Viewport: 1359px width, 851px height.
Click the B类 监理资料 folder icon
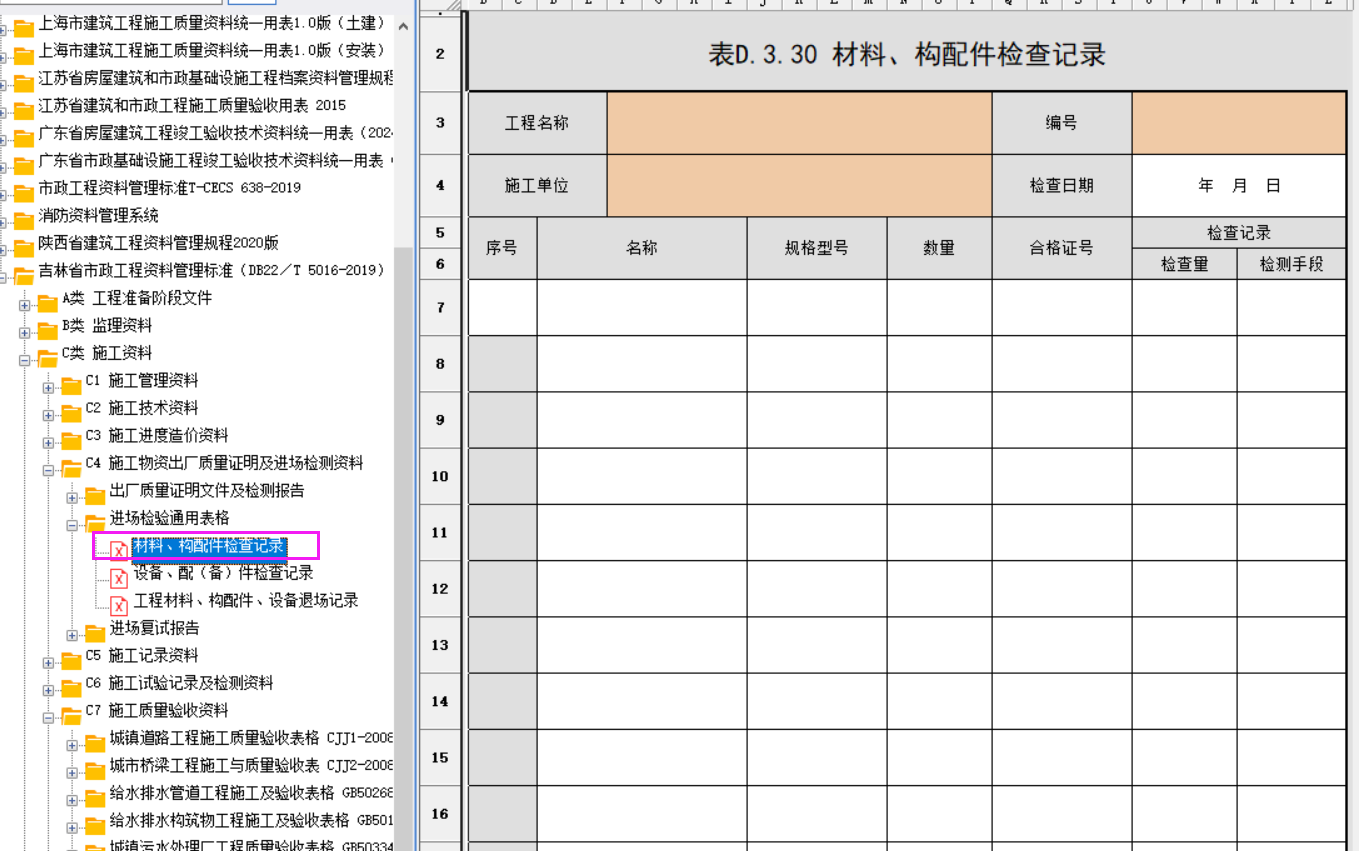pos(47,328)
